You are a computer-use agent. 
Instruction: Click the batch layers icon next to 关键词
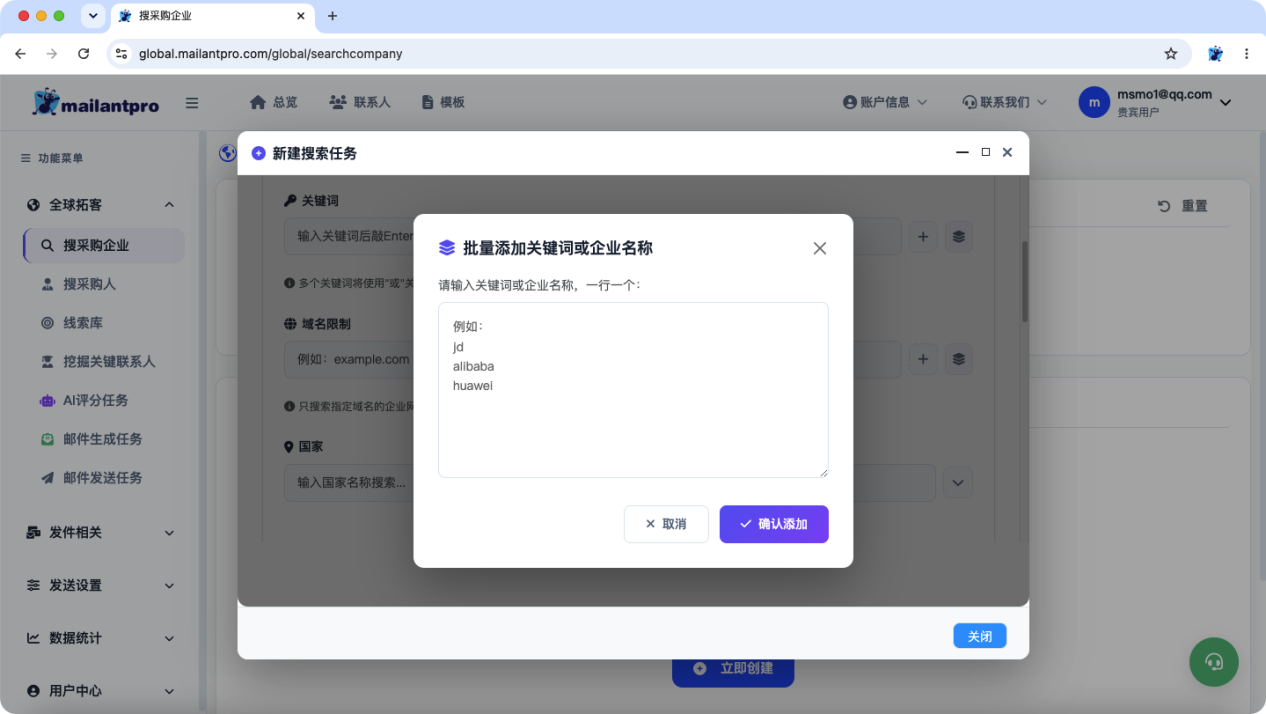click(x=959, y=237)
